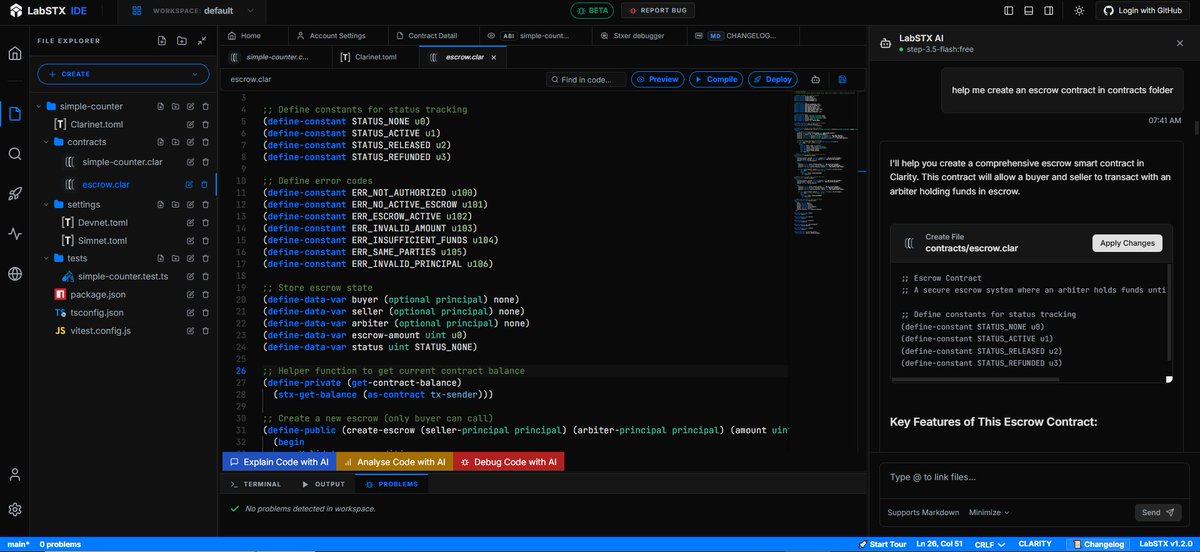The image size is (1200, 552).
Task: Click Analyse Code with AI
Action: coord(394,462)
